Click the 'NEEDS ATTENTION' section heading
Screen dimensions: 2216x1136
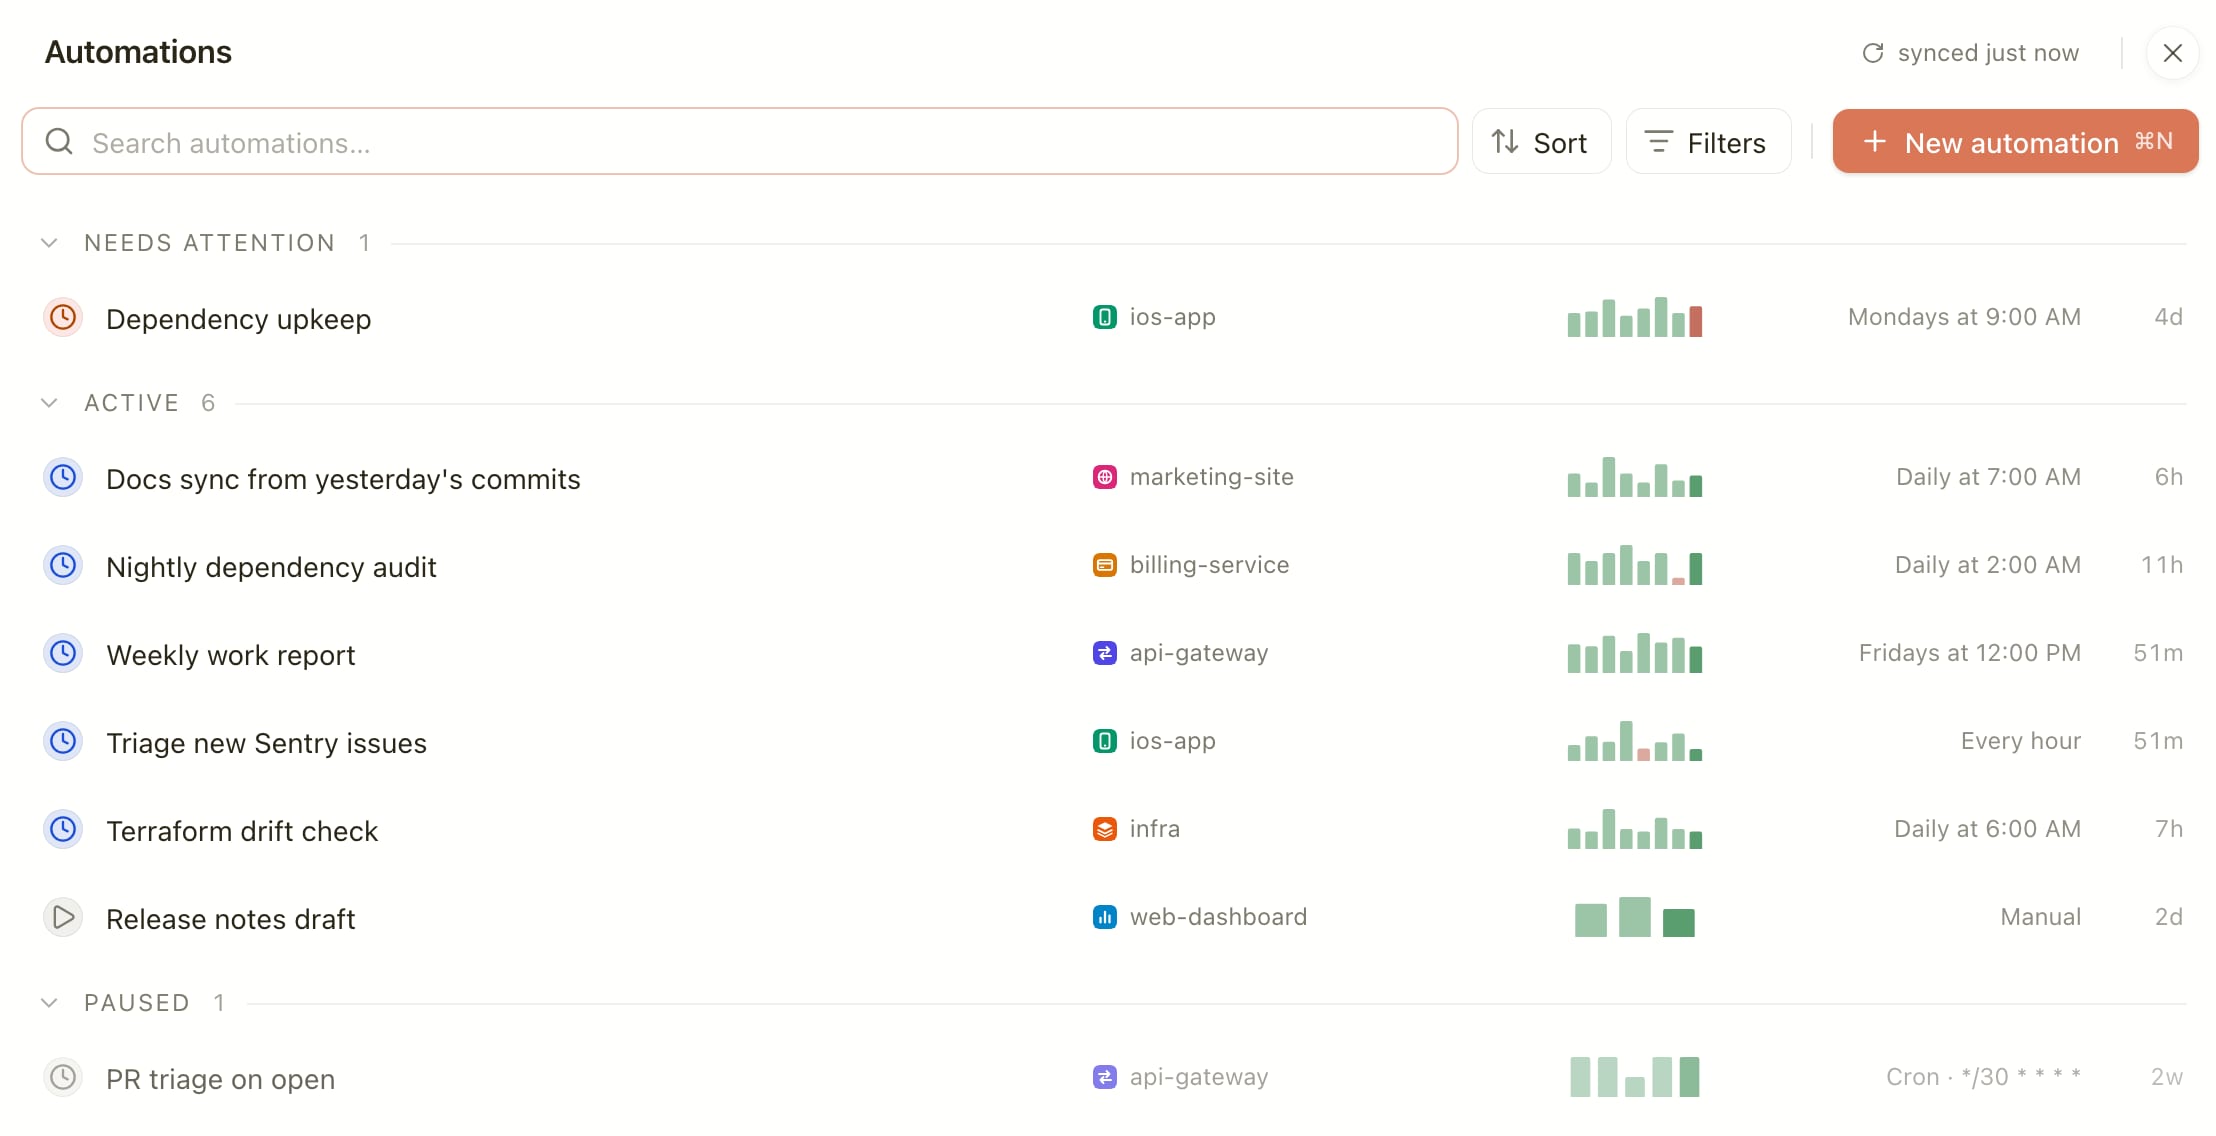tap(209, 243)
